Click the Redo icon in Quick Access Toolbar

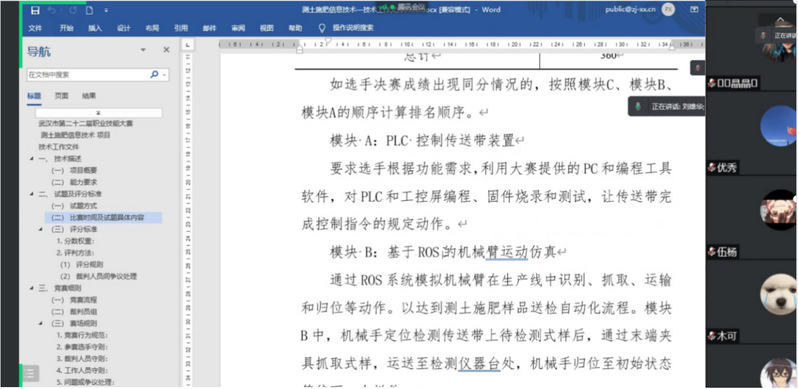coord(73,10)
